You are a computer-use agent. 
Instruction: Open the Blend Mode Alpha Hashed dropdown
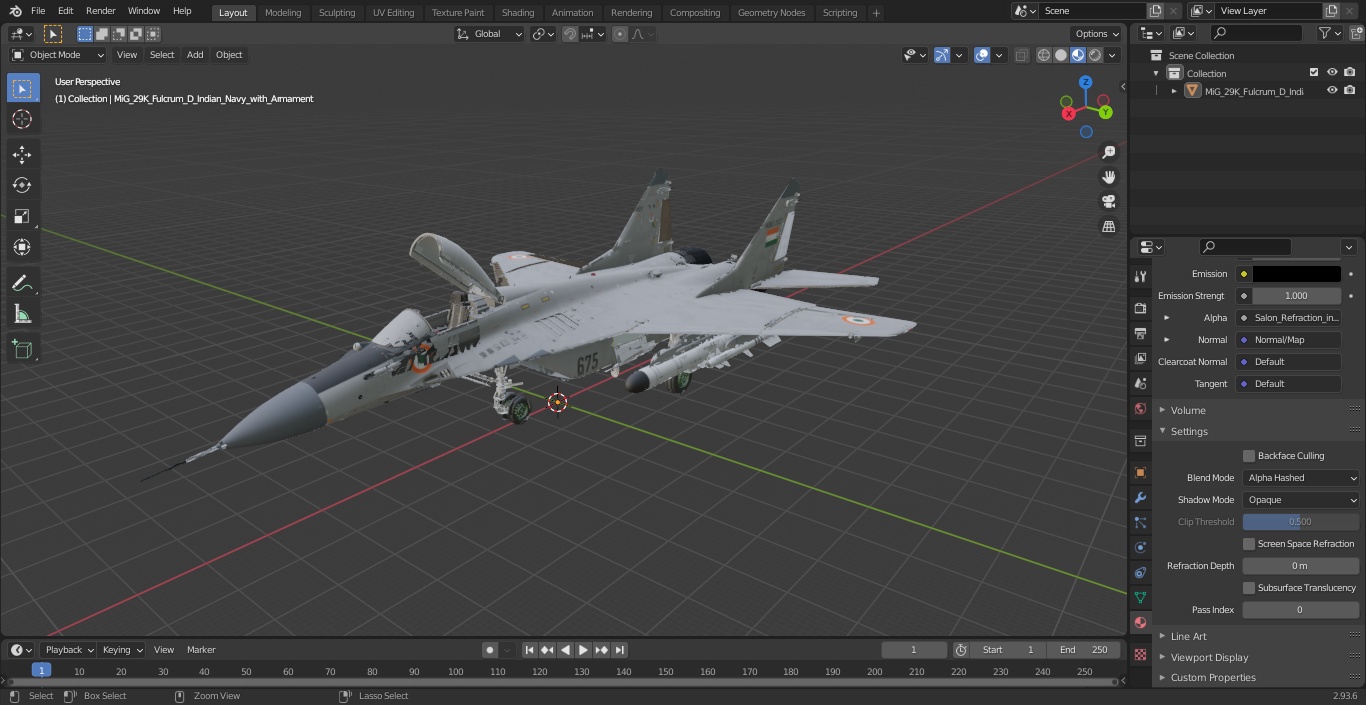pos(1301,478)
